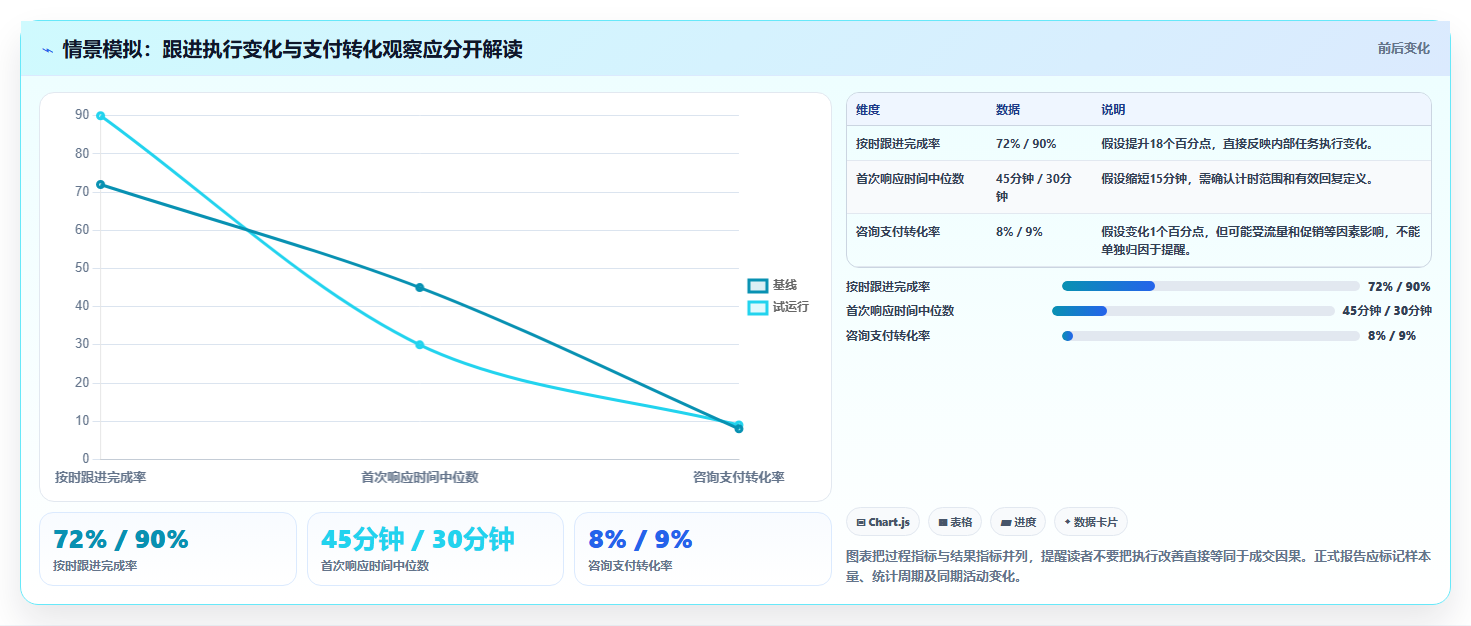Click the lightning icon beside the header title
This screenshot has height=626, width=1471.
pyautogui.click(x=47, y=49)
